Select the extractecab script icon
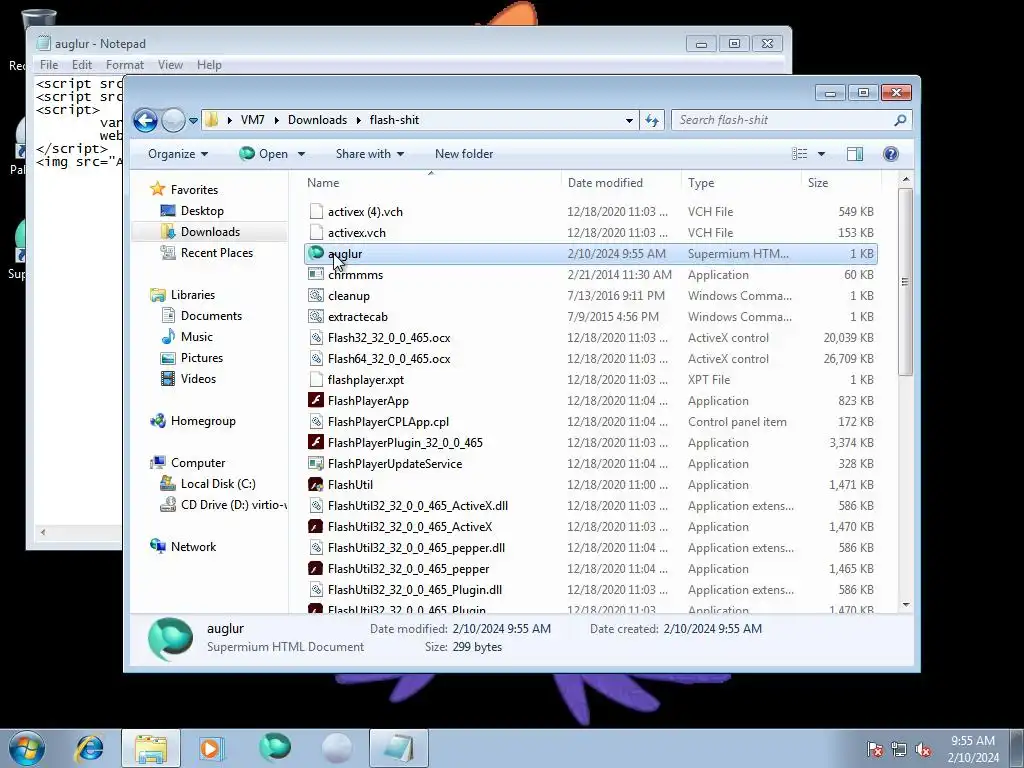 316,316
